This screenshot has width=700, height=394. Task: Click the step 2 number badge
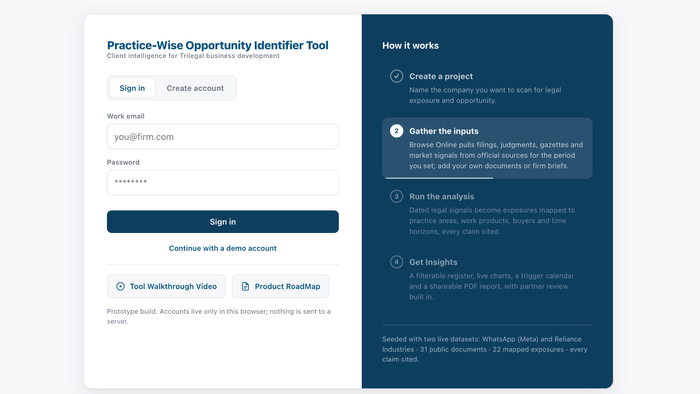[x=396, y=131]
